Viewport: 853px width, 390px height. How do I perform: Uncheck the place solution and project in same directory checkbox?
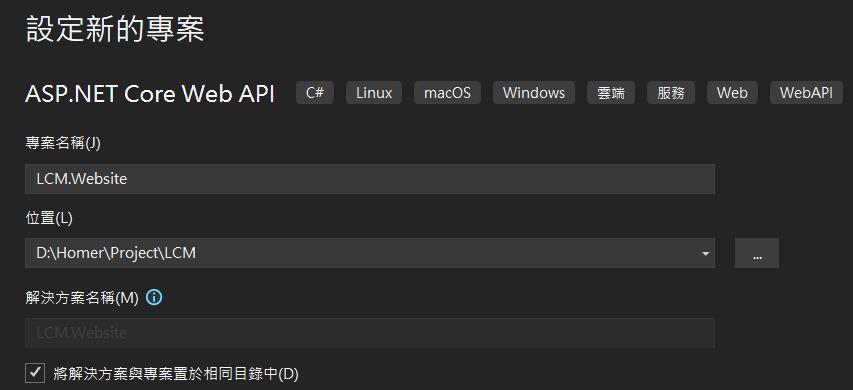point(35,373)
